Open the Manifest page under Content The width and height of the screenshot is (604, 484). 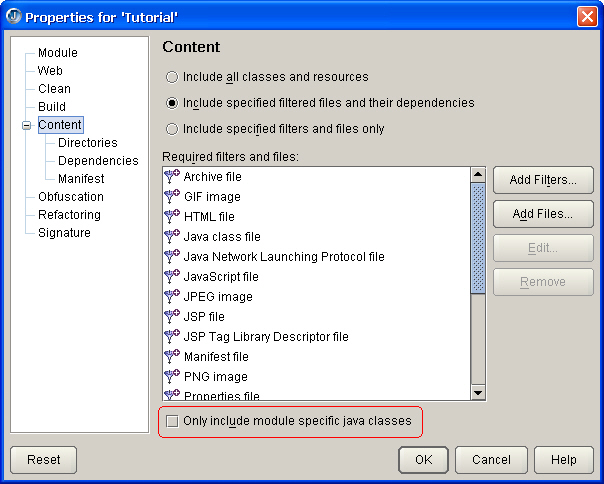point(81,179)
